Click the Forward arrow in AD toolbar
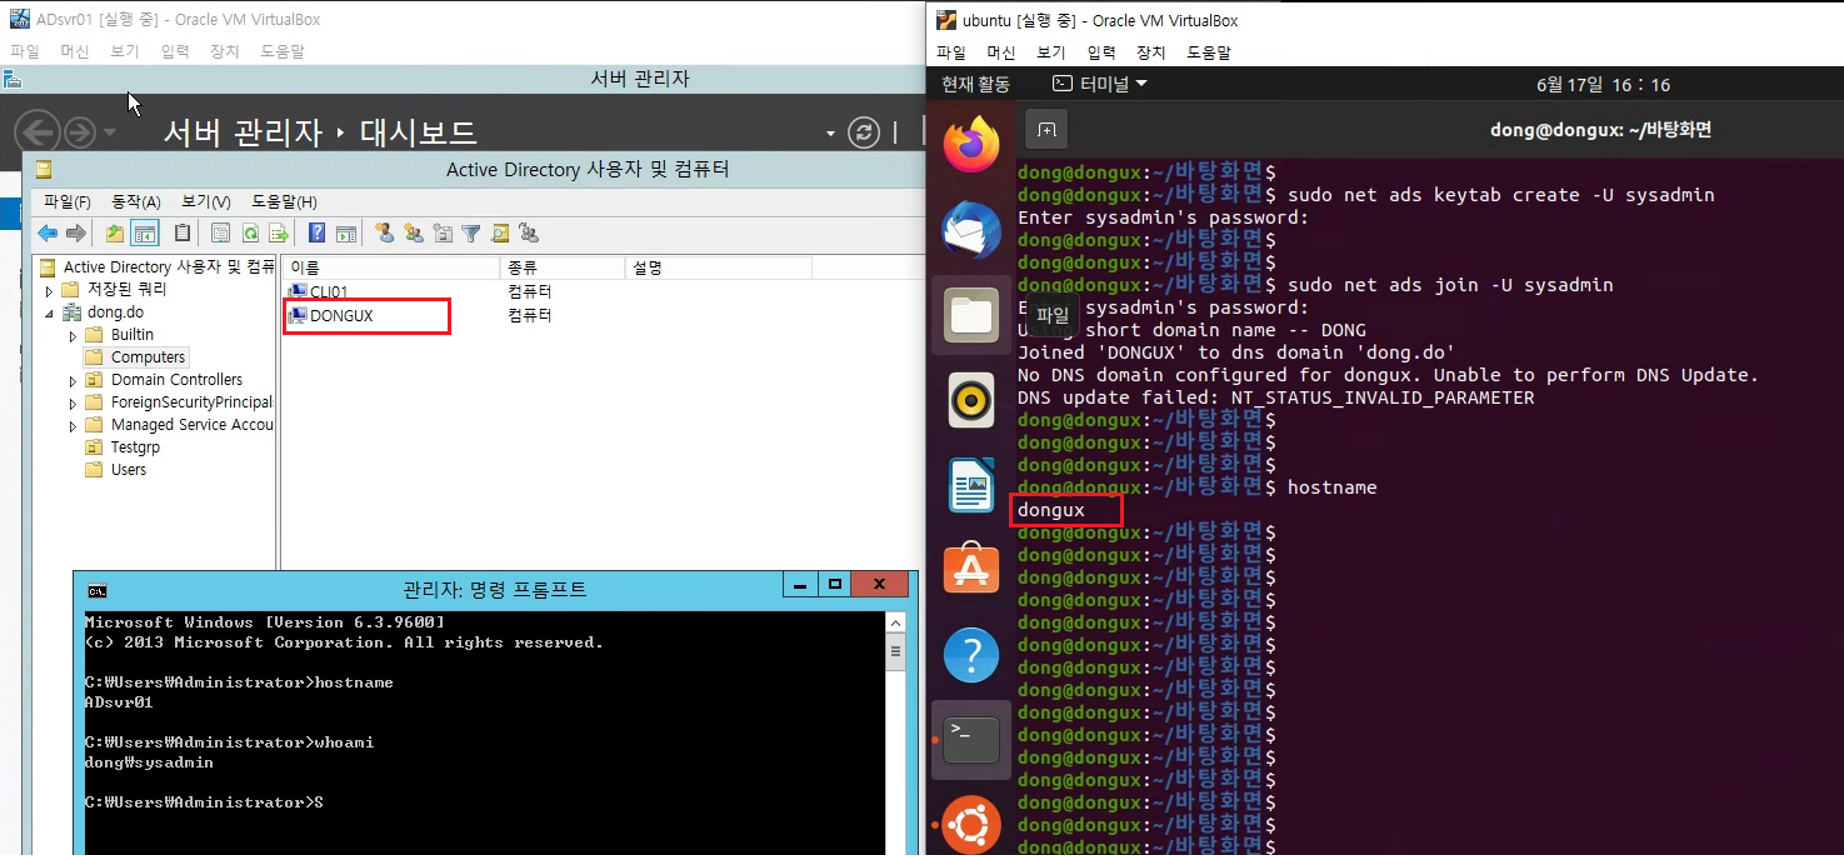 (76, 234)
